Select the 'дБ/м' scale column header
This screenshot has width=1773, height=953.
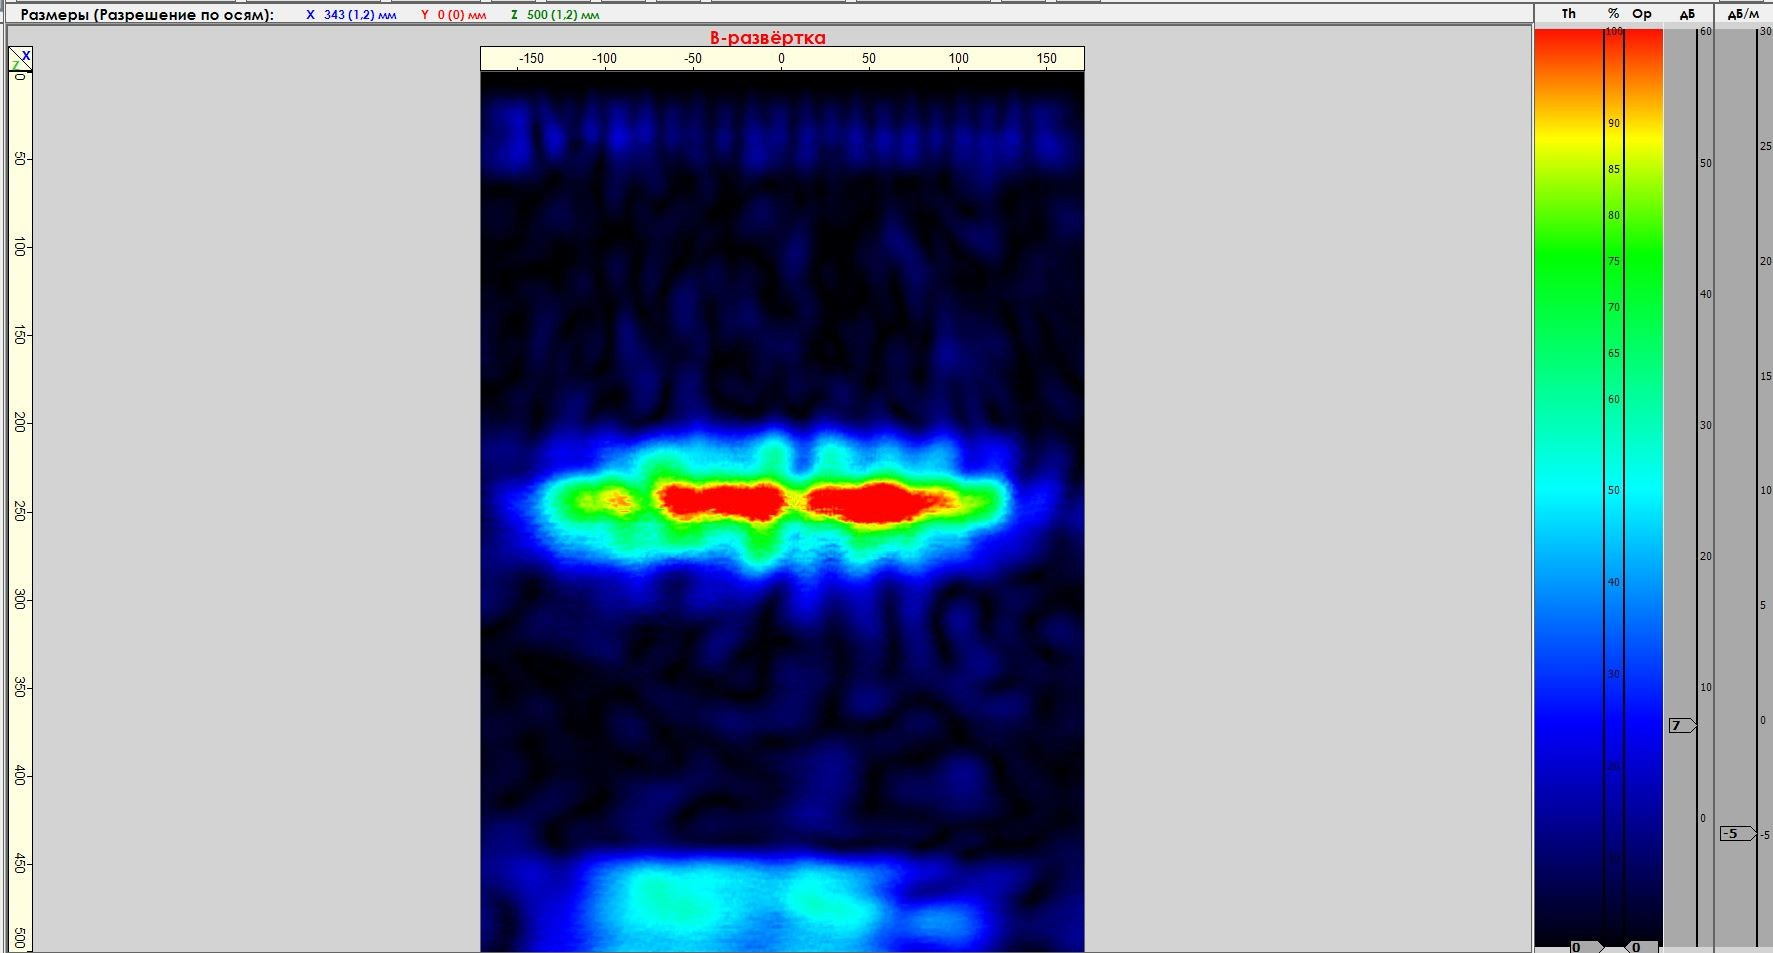[x=1743, y=14]
